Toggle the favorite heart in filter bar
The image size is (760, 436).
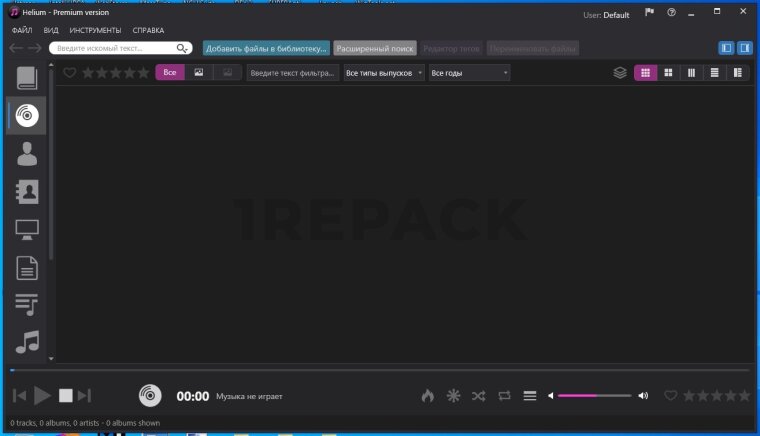tap(70, 73)
